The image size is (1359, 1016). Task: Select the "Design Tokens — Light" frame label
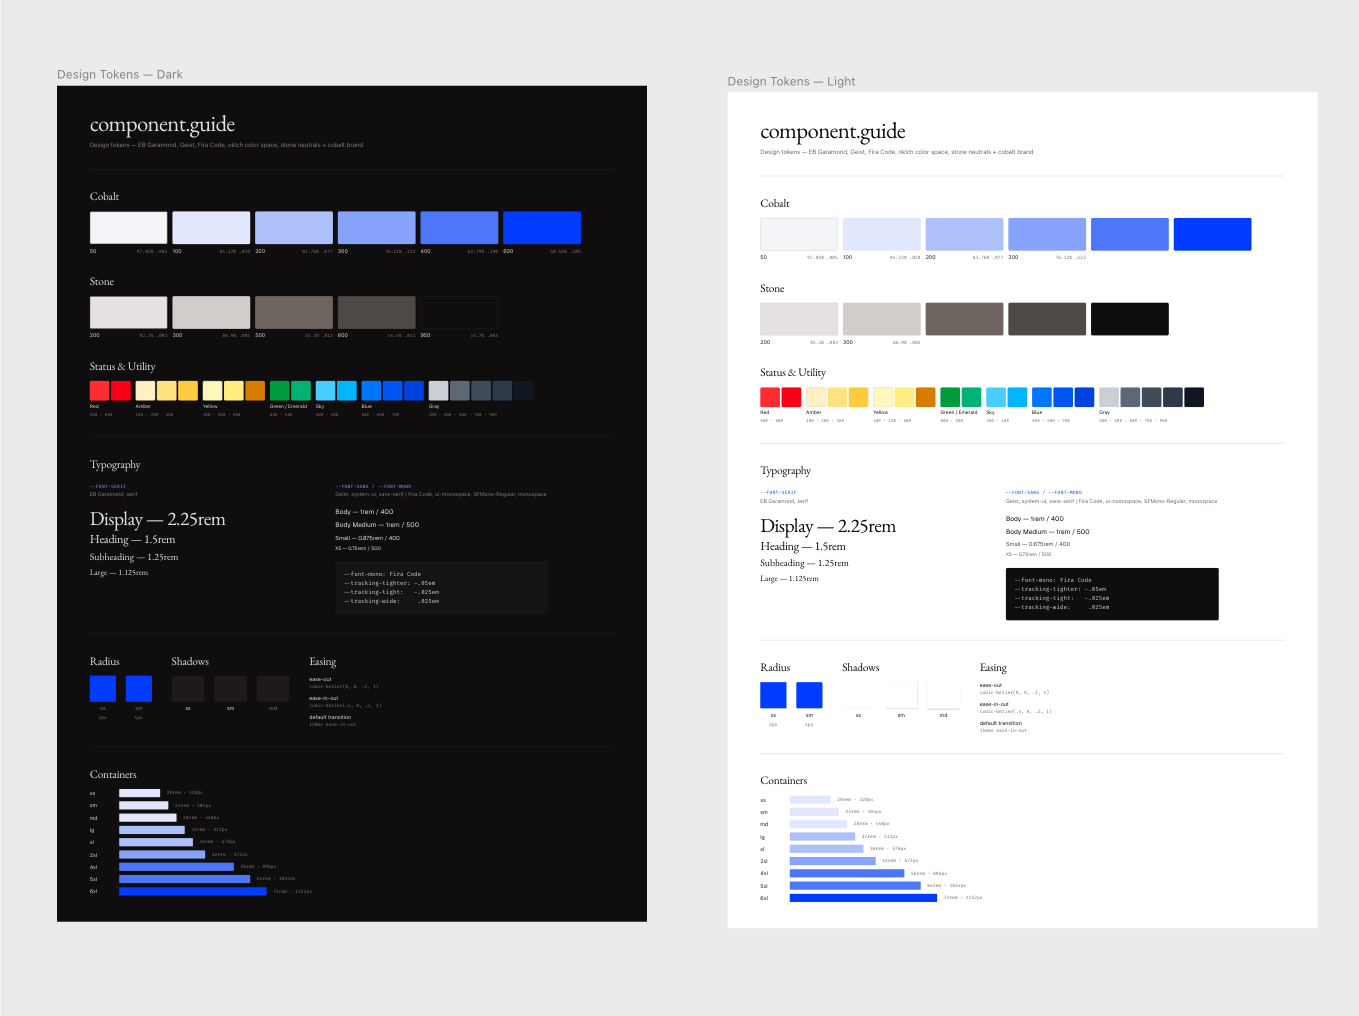791,82
